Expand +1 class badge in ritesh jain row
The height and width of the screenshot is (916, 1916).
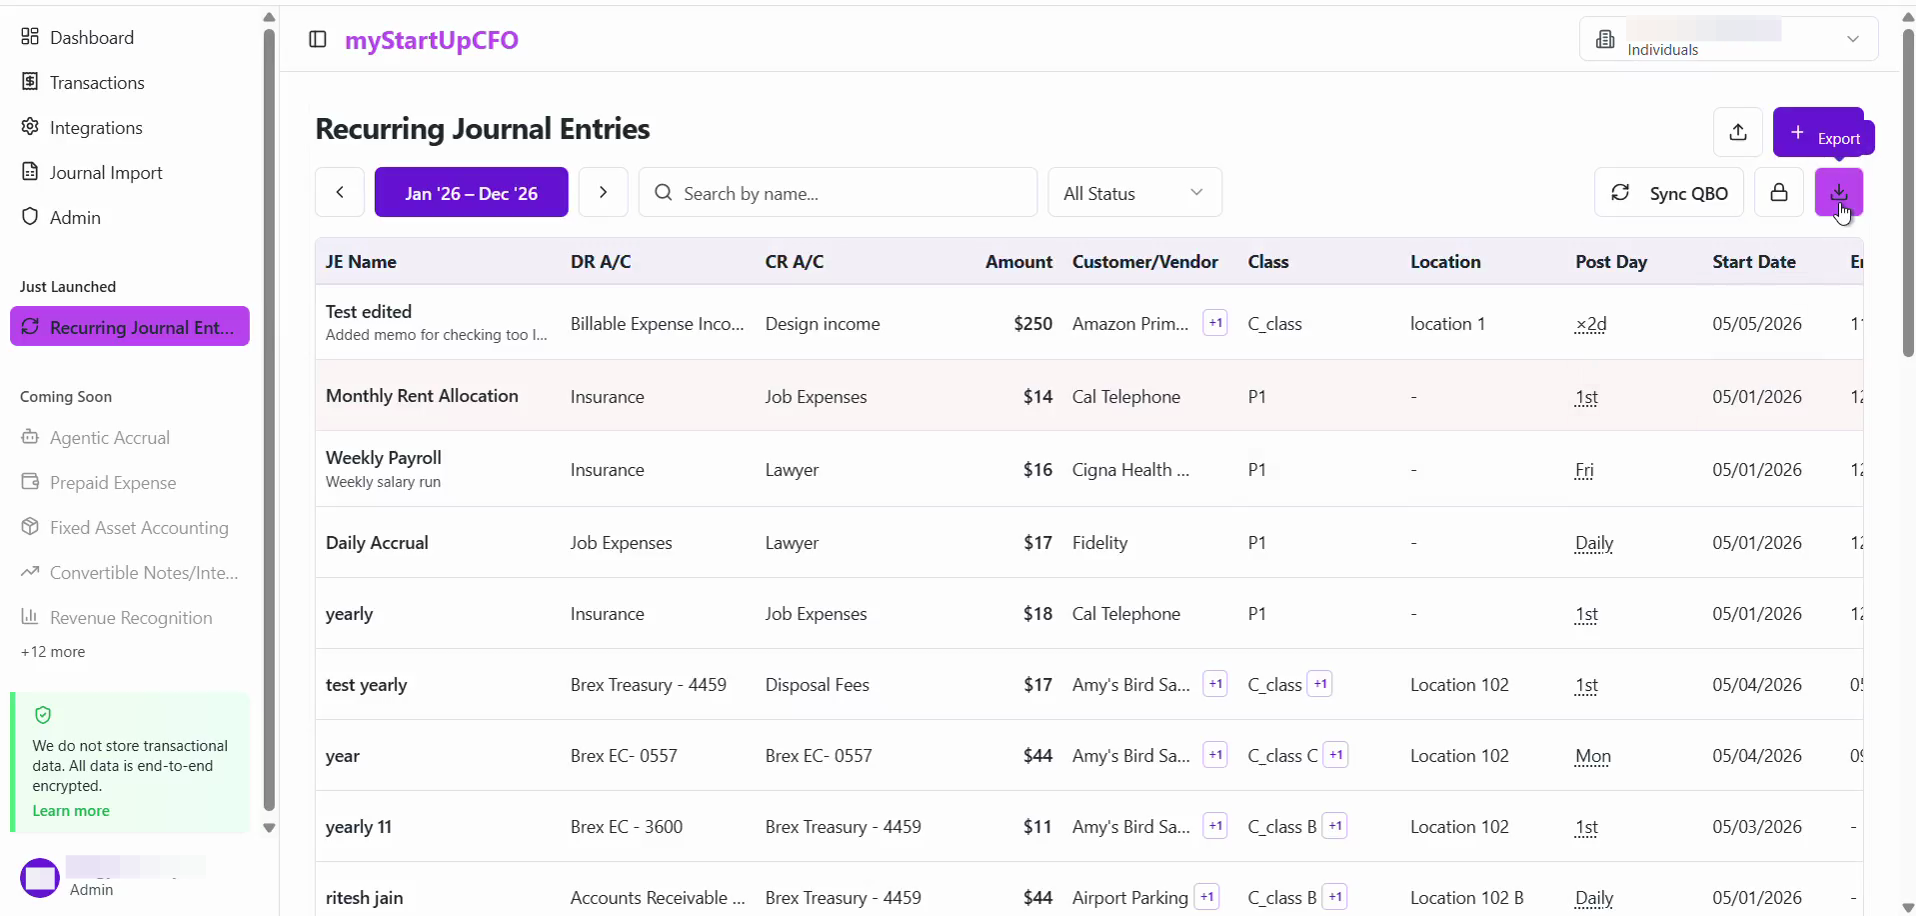(1335, 897)
